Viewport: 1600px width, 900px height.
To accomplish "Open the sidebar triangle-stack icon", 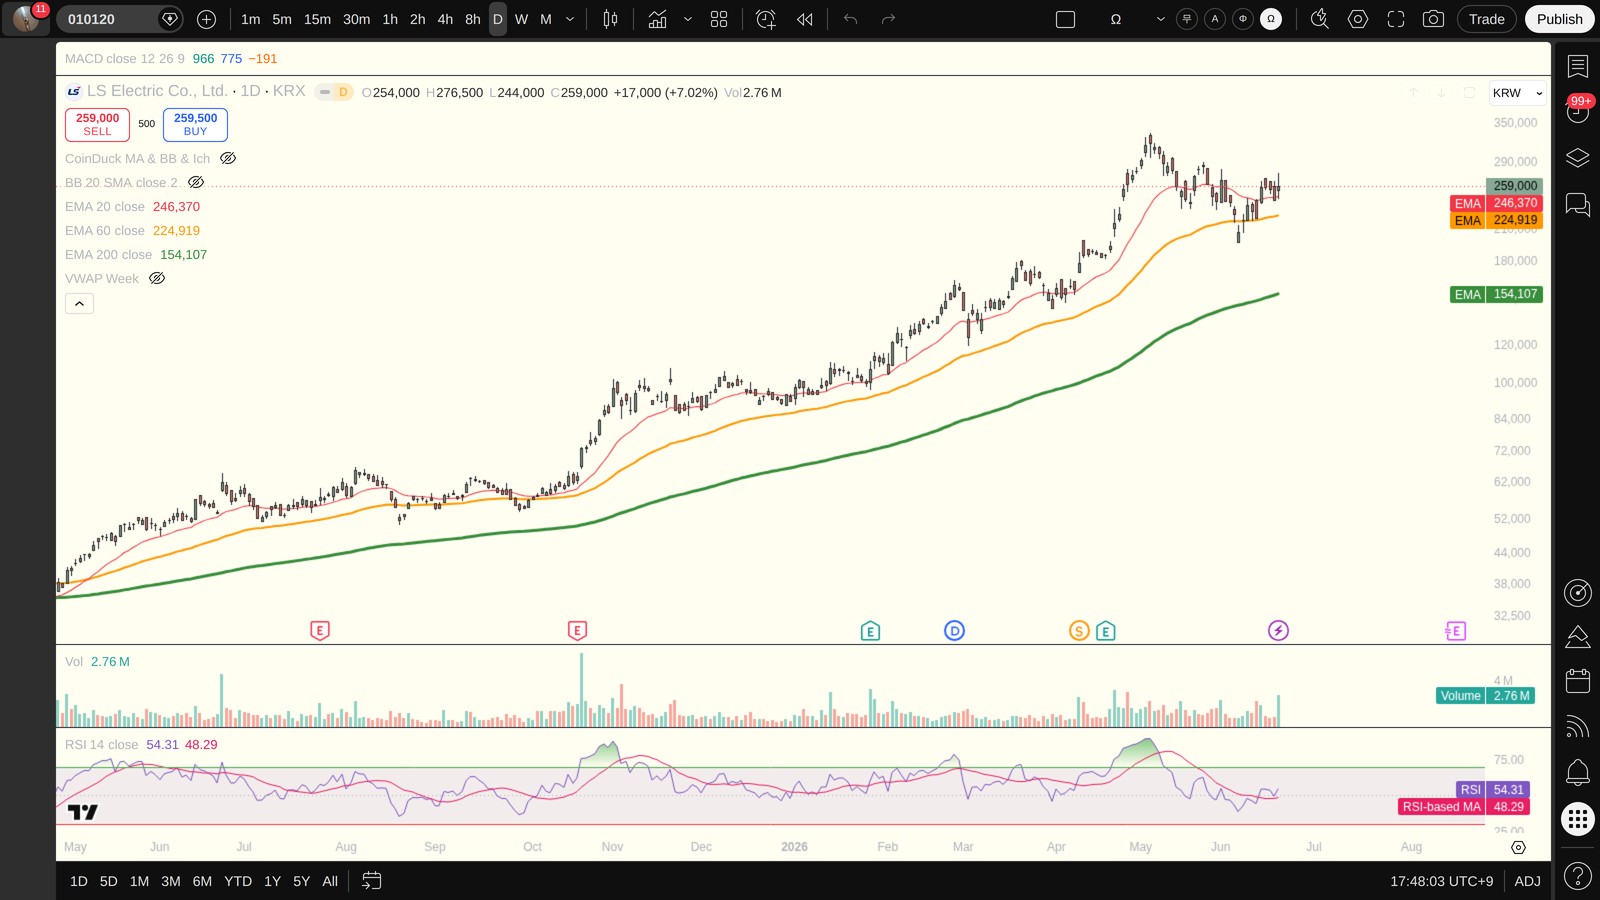I will tap(1578, 636).
